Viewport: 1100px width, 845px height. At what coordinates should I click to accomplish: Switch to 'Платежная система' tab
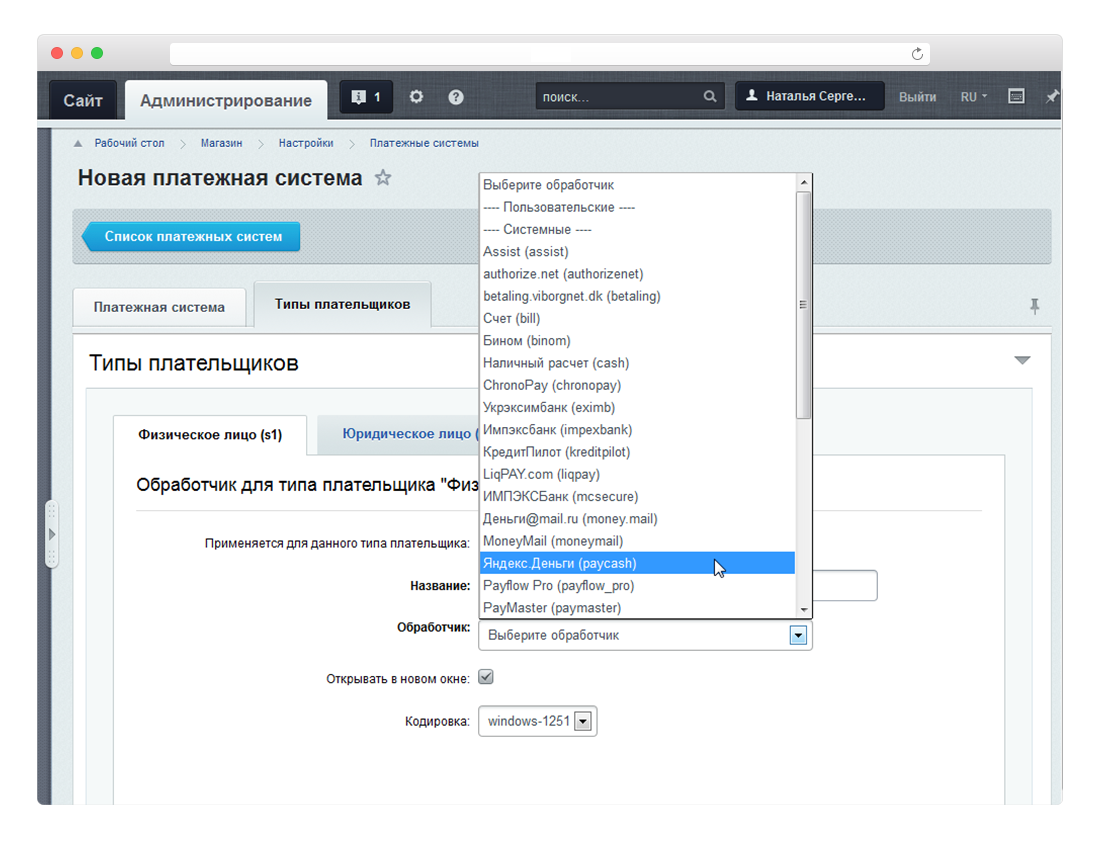coord(159,307)
